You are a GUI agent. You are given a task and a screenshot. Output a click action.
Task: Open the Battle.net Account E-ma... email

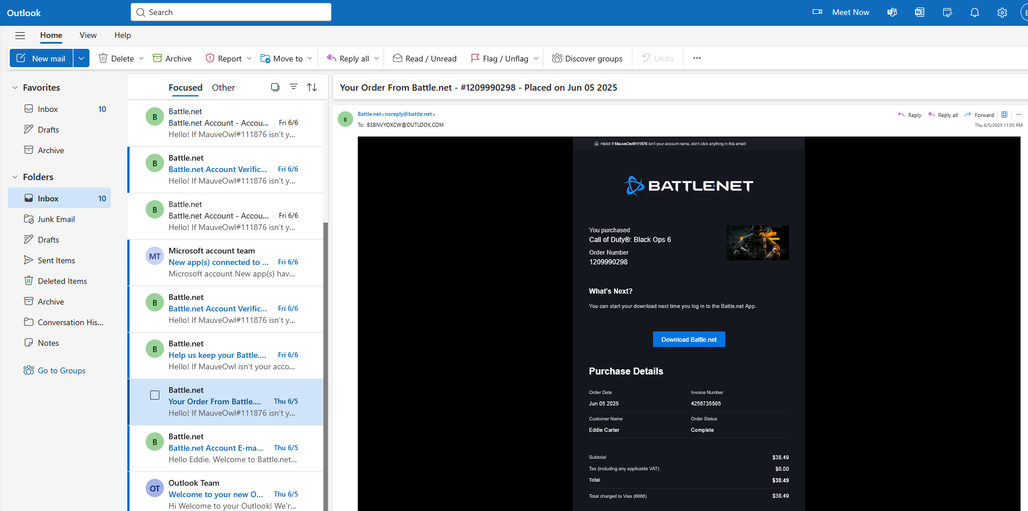point(226,448)
